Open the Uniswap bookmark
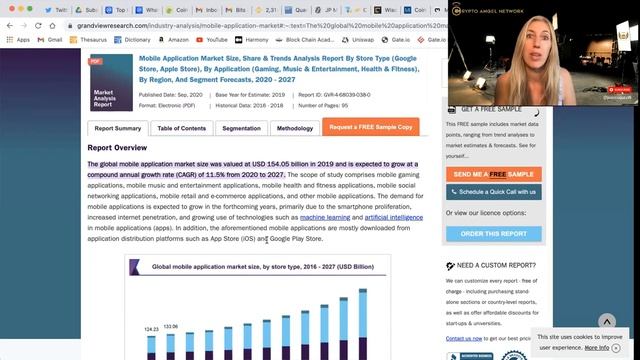This screenshot has width=640, height=360. coord(358,40)
